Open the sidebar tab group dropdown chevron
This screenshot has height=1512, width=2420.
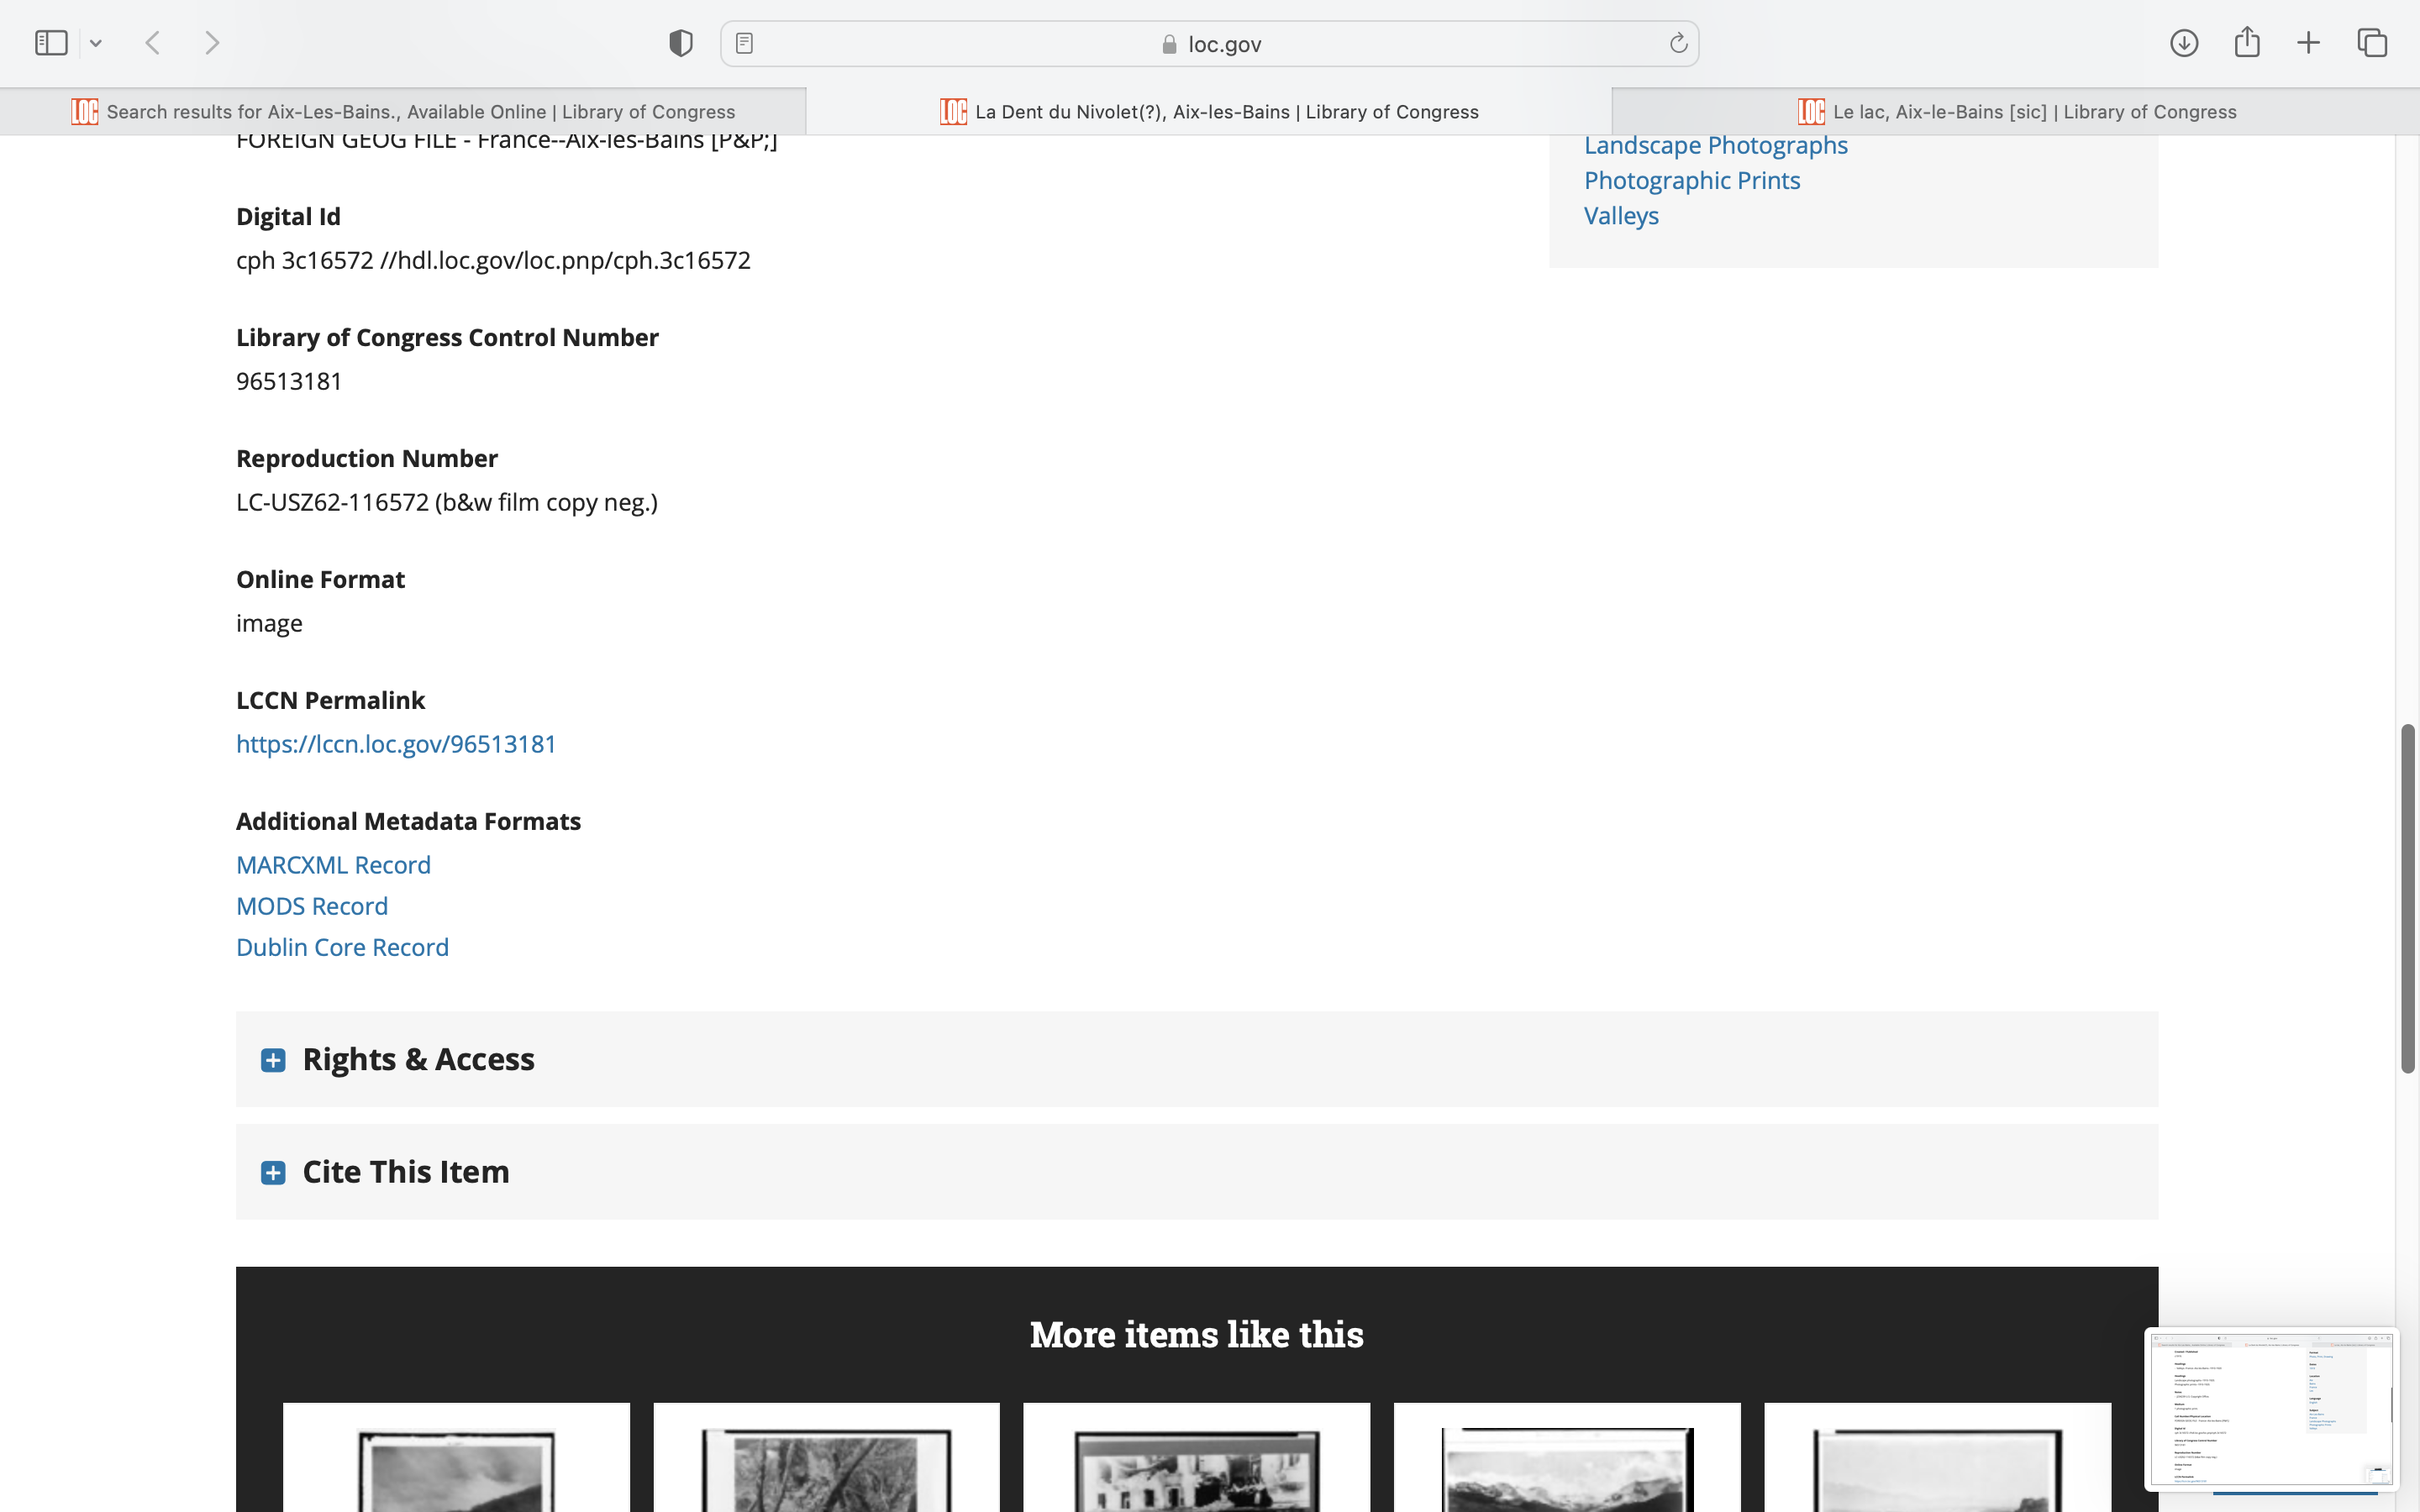coord(96,43)
